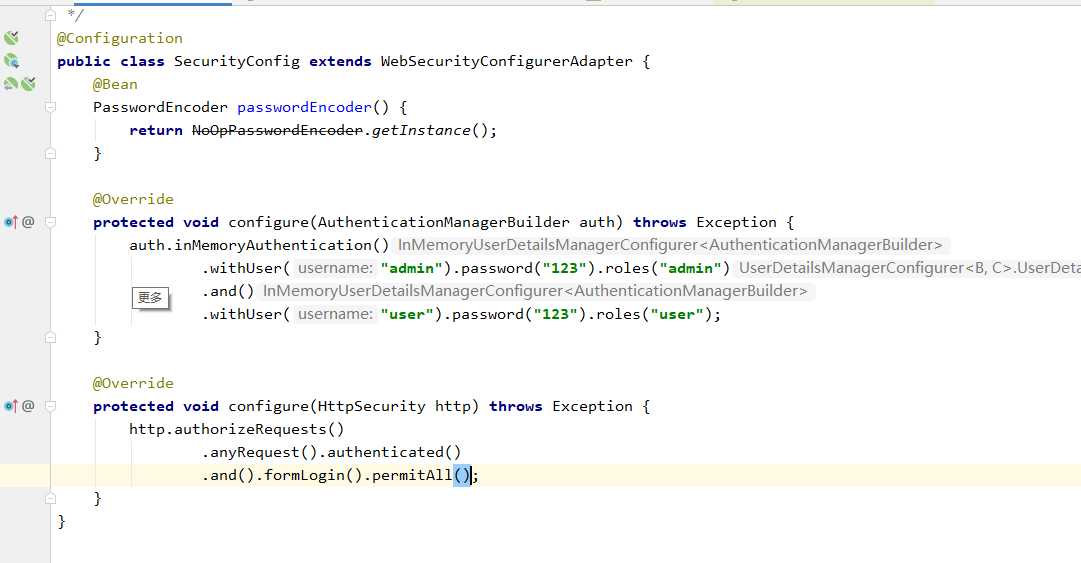
Task: Click the @Override annotation above configure(AuthenticationManagerBuilder auth)
Action: click(133, 199)
